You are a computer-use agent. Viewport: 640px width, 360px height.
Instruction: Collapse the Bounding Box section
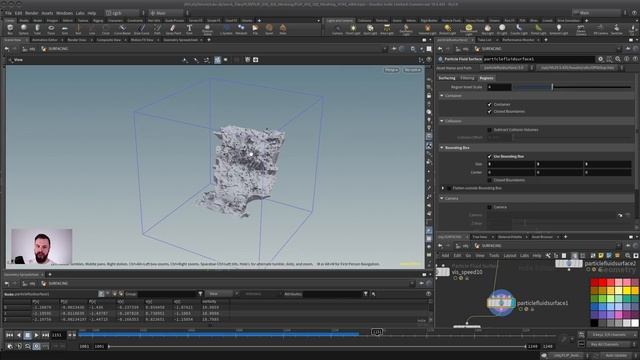[442, 148]
